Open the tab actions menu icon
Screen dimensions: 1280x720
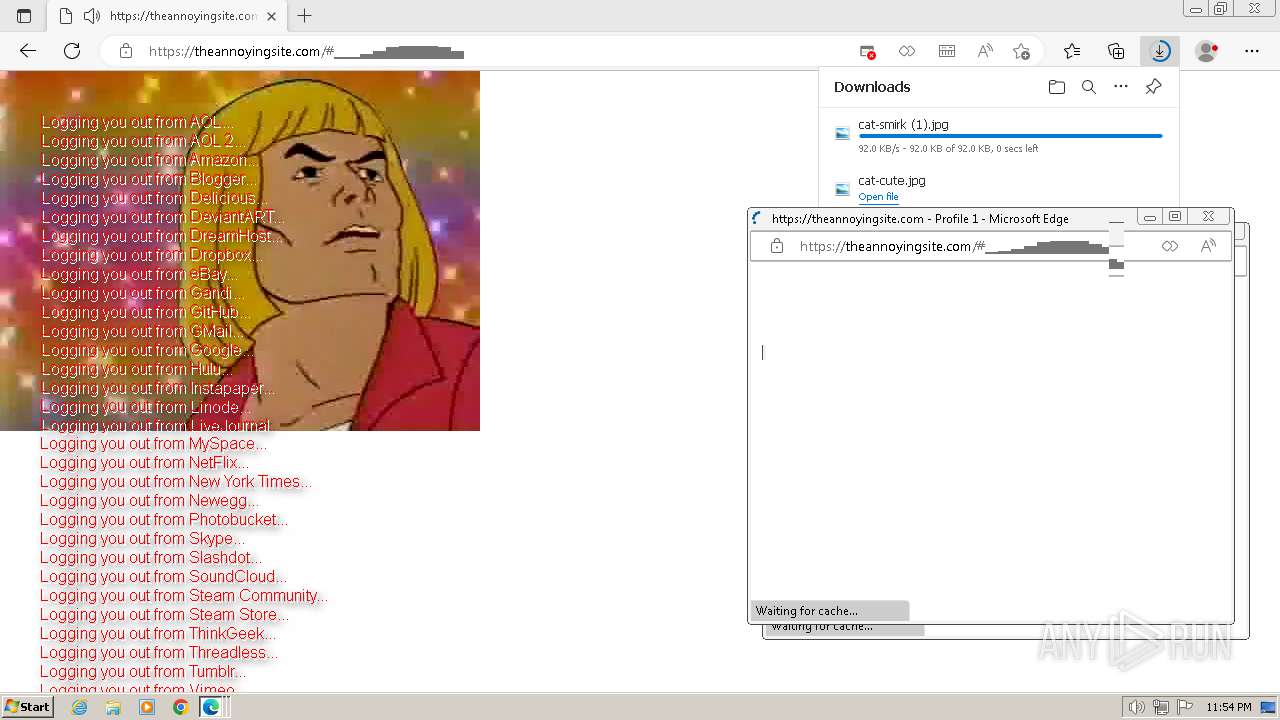pos(24,16)
